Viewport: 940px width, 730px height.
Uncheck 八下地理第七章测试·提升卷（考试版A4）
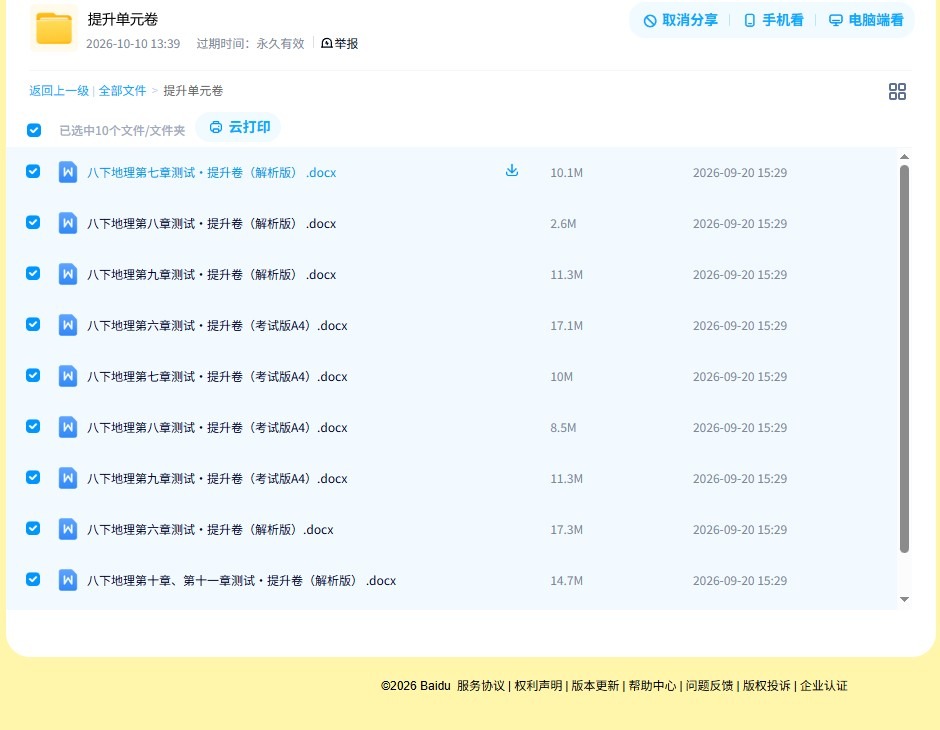[x=33, y=375]
